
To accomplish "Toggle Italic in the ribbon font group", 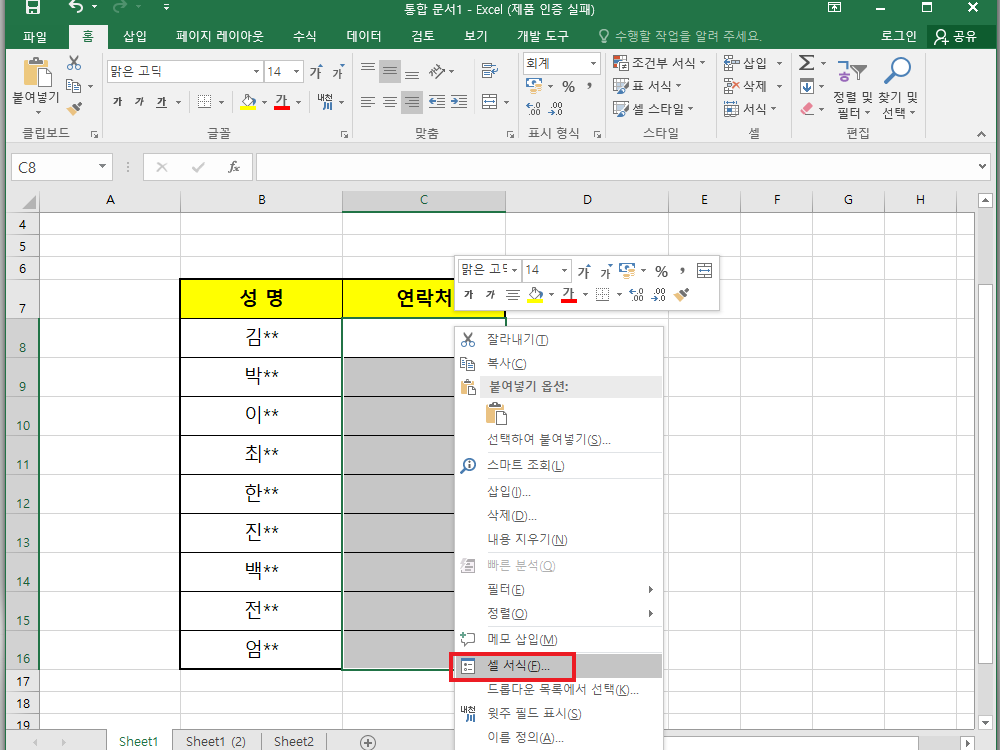I will click(140, 101).
